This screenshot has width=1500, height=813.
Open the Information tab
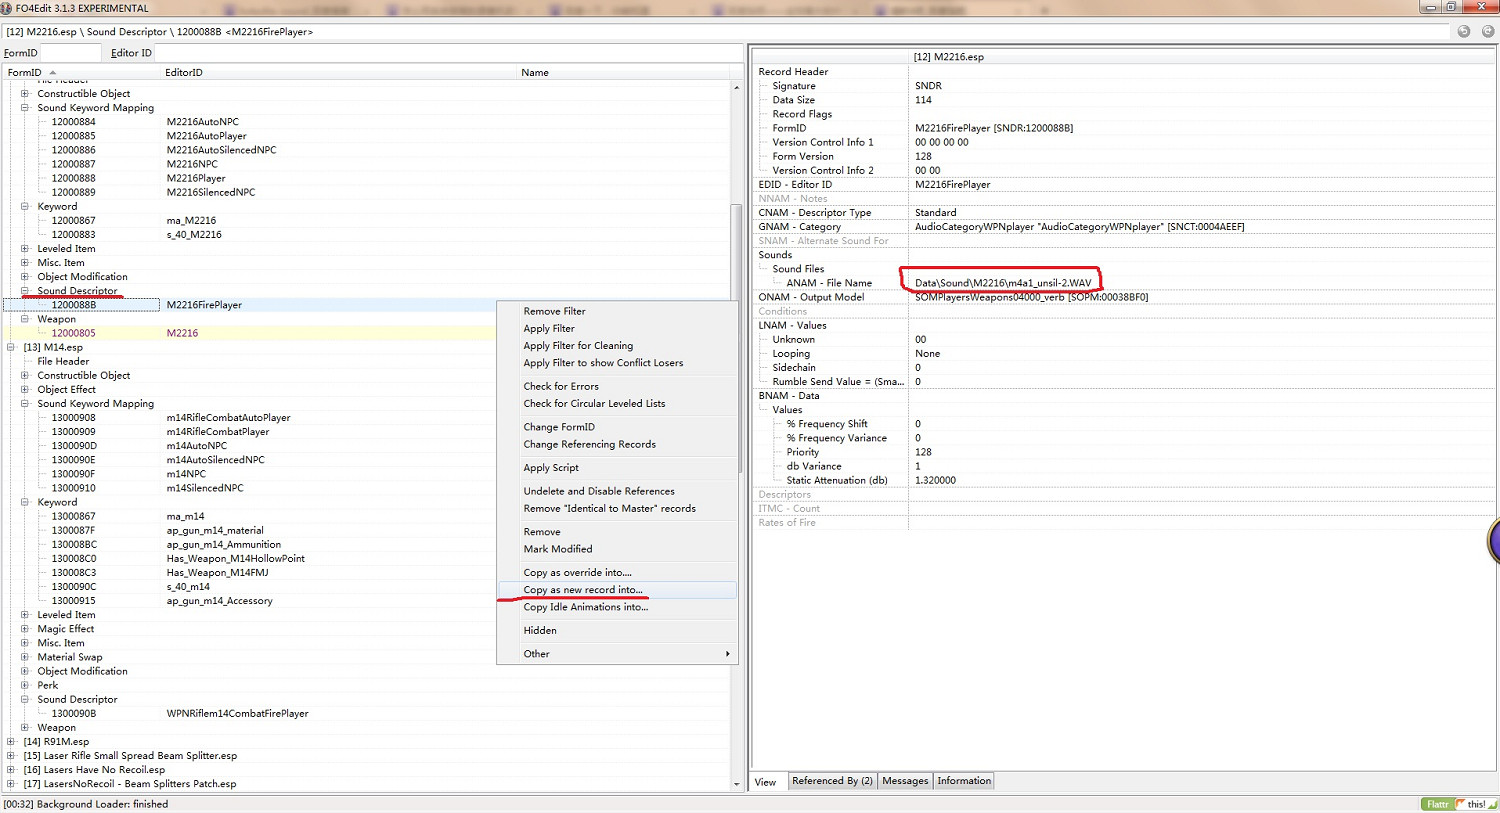pos(964,781)
